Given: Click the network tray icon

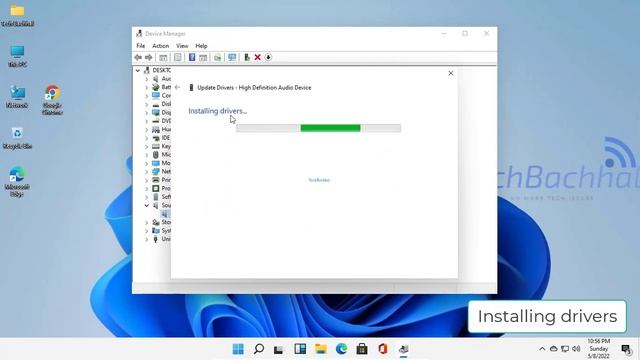Looking at the screenshot, I should (565, 349).
